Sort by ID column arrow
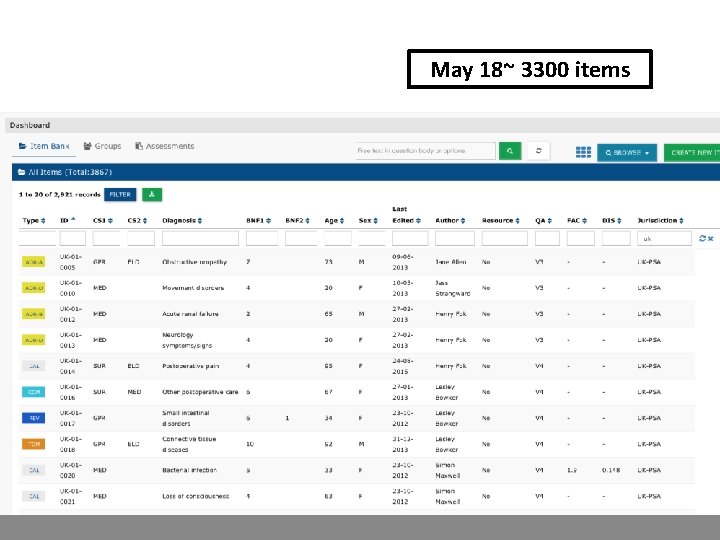 click(x=73, y=219)
